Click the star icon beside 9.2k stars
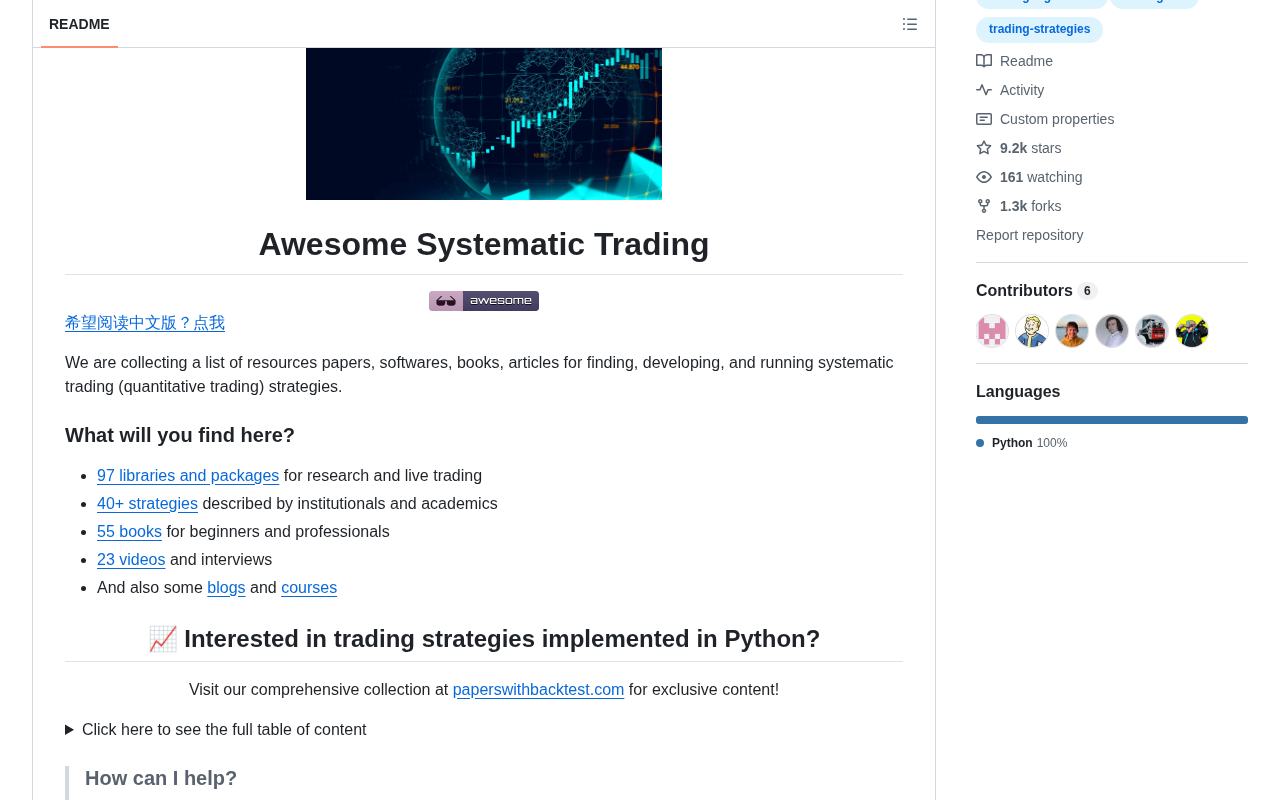1280x800 pixels. pyautogui.click(x=984, y=148)
